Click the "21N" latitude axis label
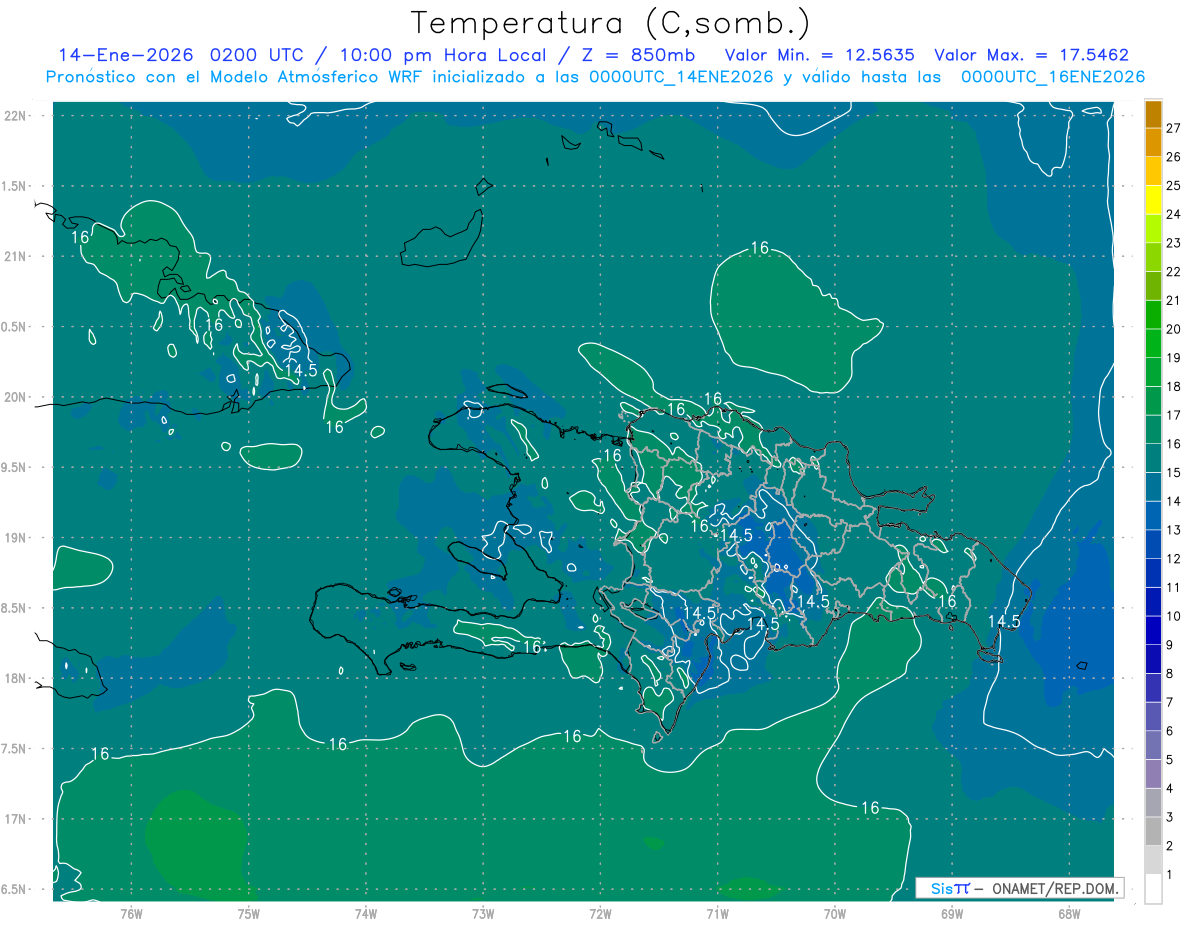Screen dimensions: 1200x927 [14, 256]
